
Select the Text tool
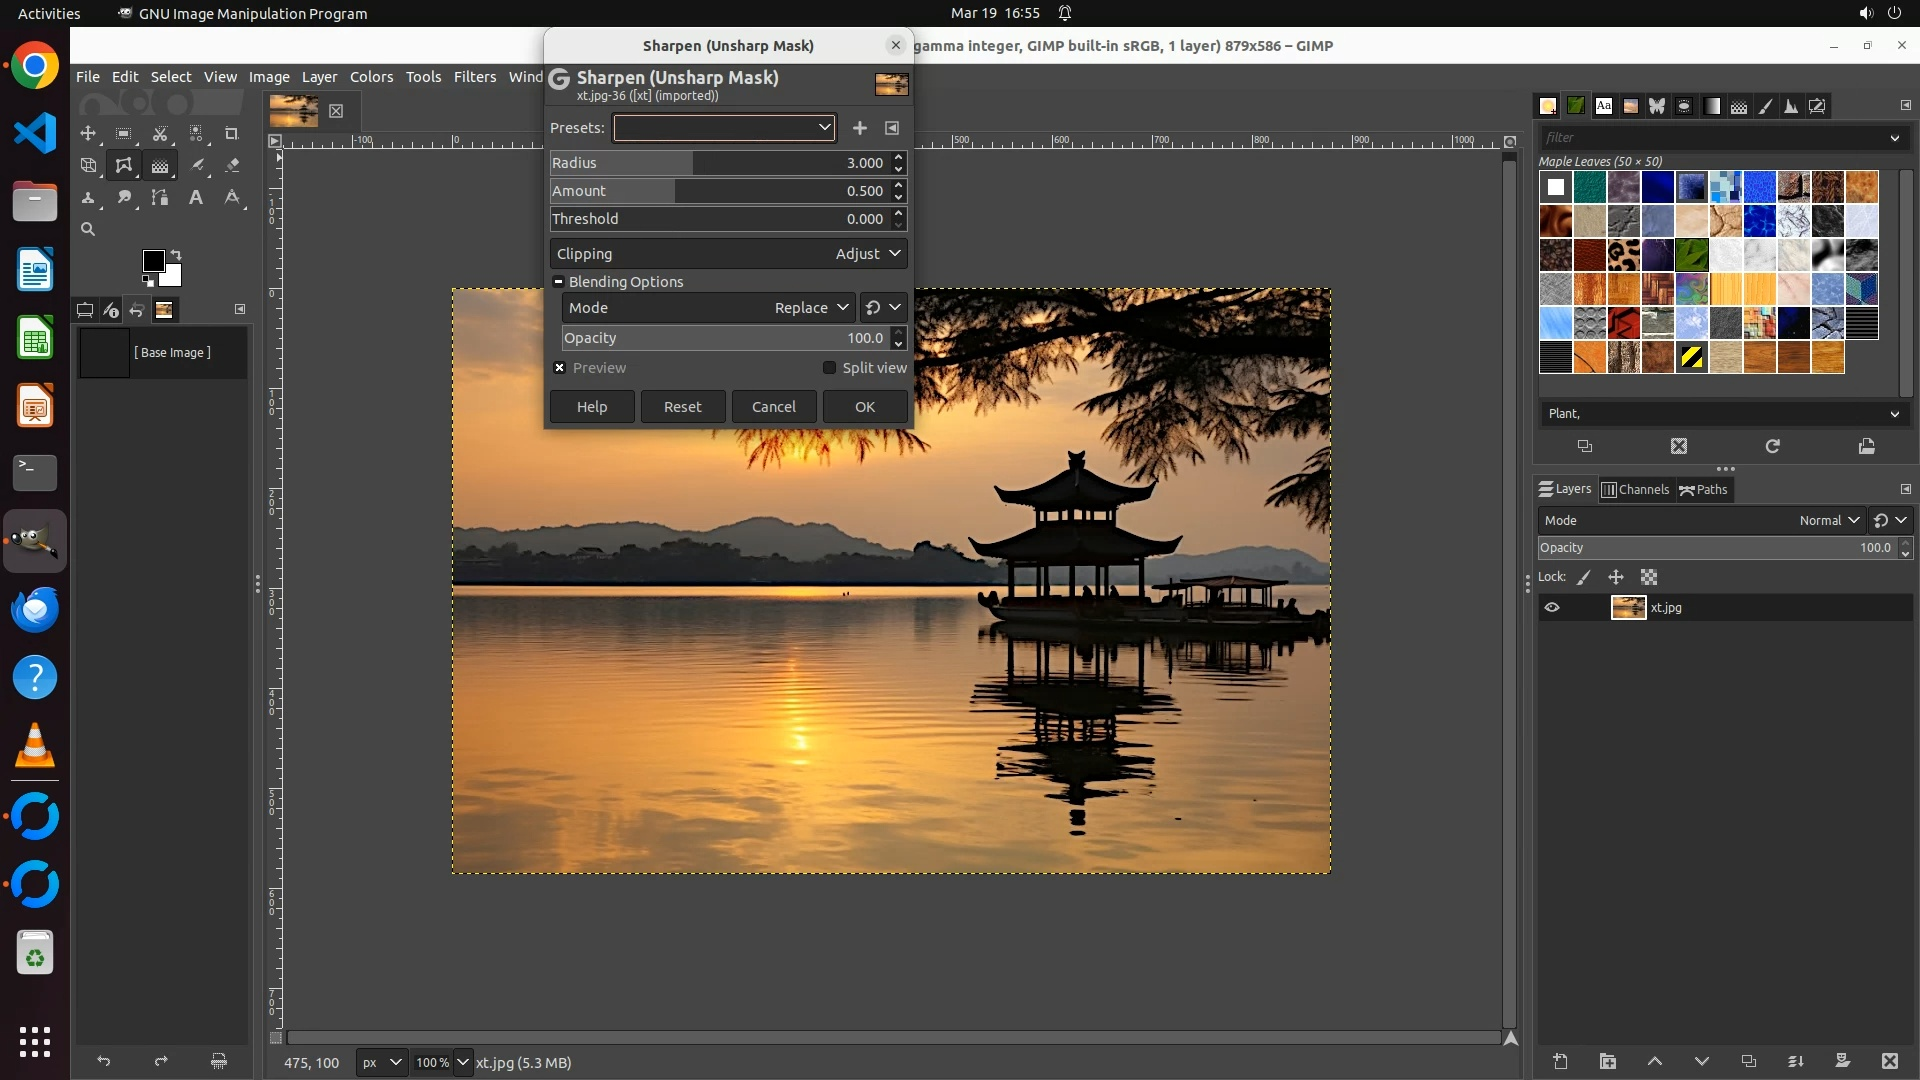tap(196, 198)
